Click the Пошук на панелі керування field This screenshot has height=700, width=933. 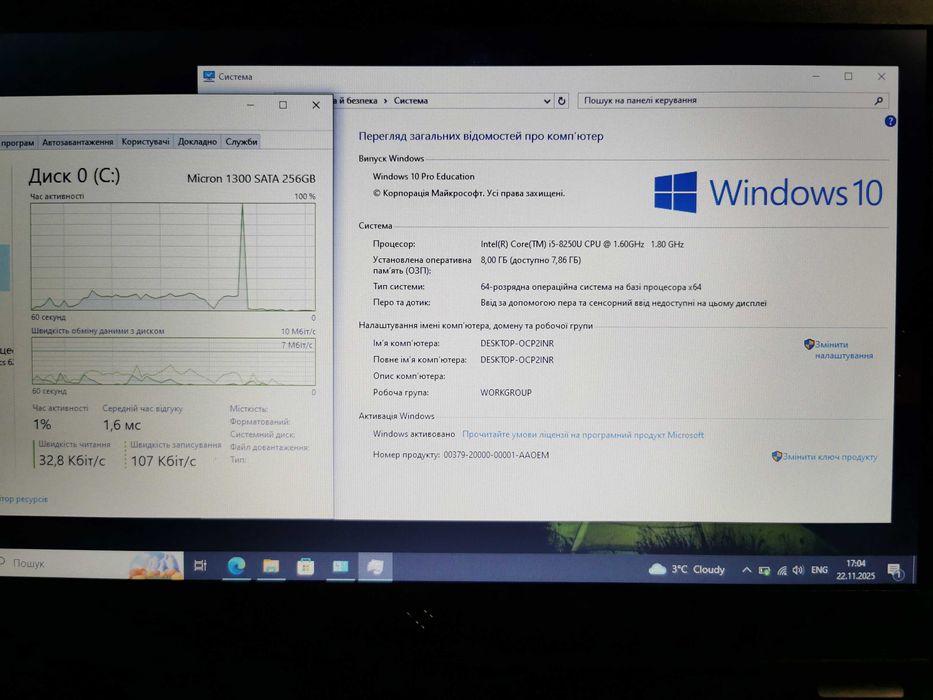(x=733, y=101)
